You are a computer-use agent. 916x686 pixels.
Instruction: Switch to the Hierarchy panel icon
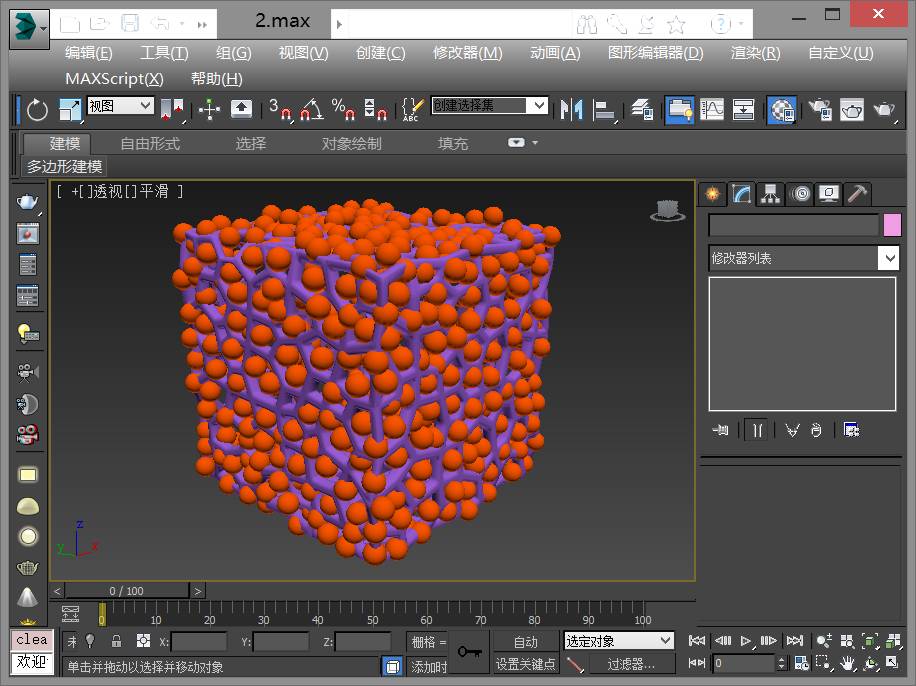(771, 194)
